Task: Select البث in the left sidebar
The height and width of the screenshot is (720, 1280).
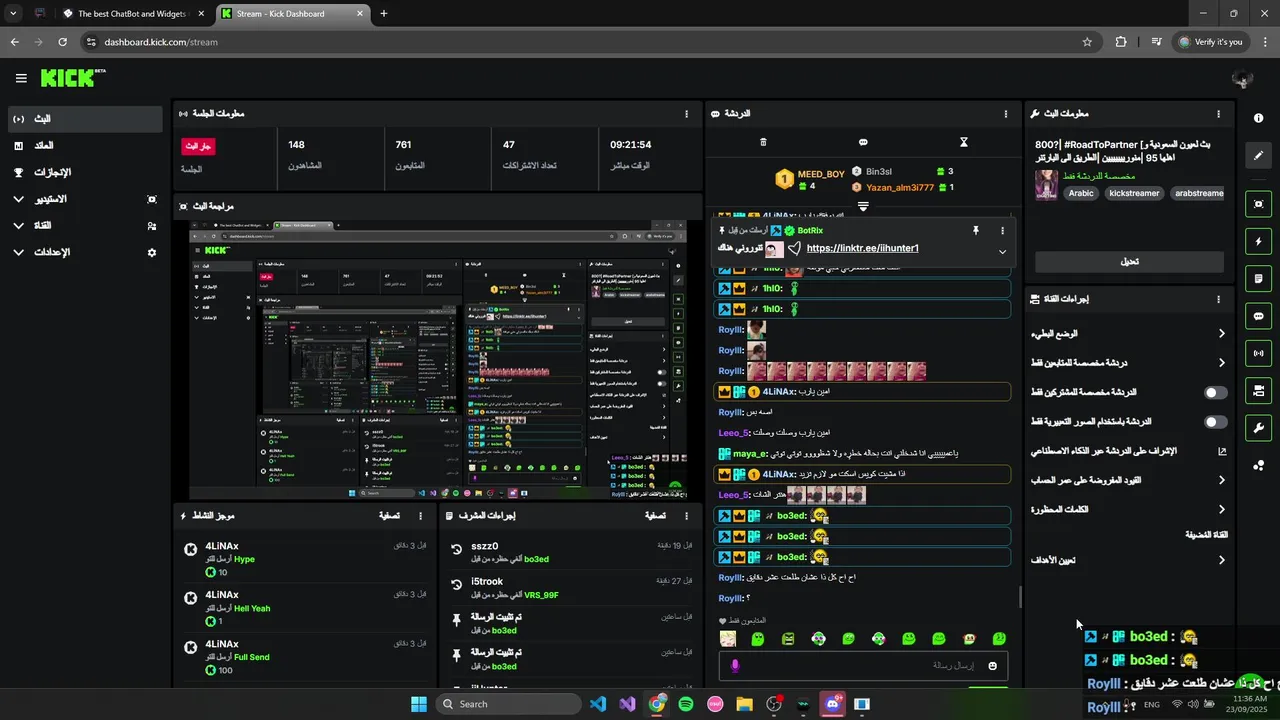Action: click(84, 119)
